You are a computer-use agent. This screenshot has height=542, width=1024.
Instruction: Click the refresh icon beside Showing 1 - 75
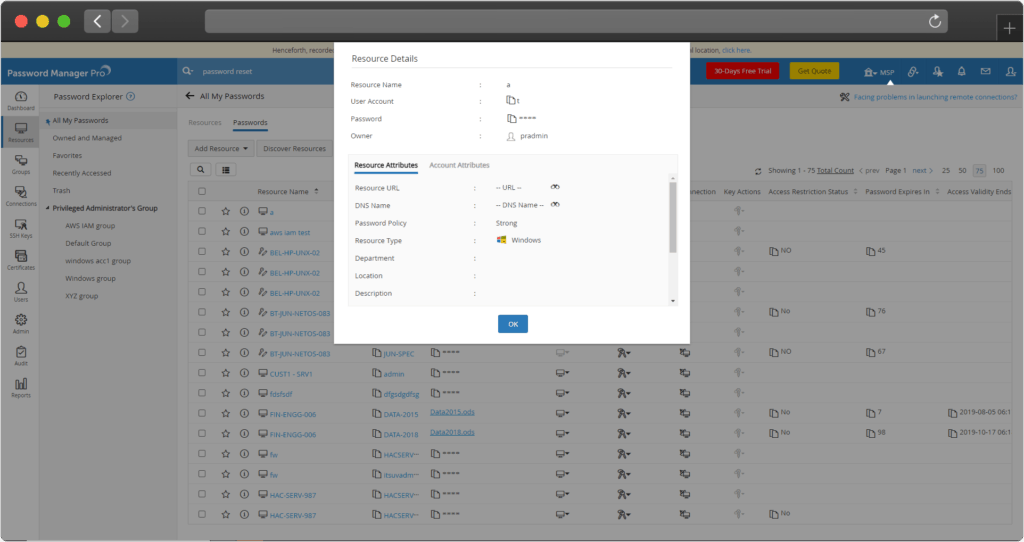pyautogui.click(x=758, y=171)
